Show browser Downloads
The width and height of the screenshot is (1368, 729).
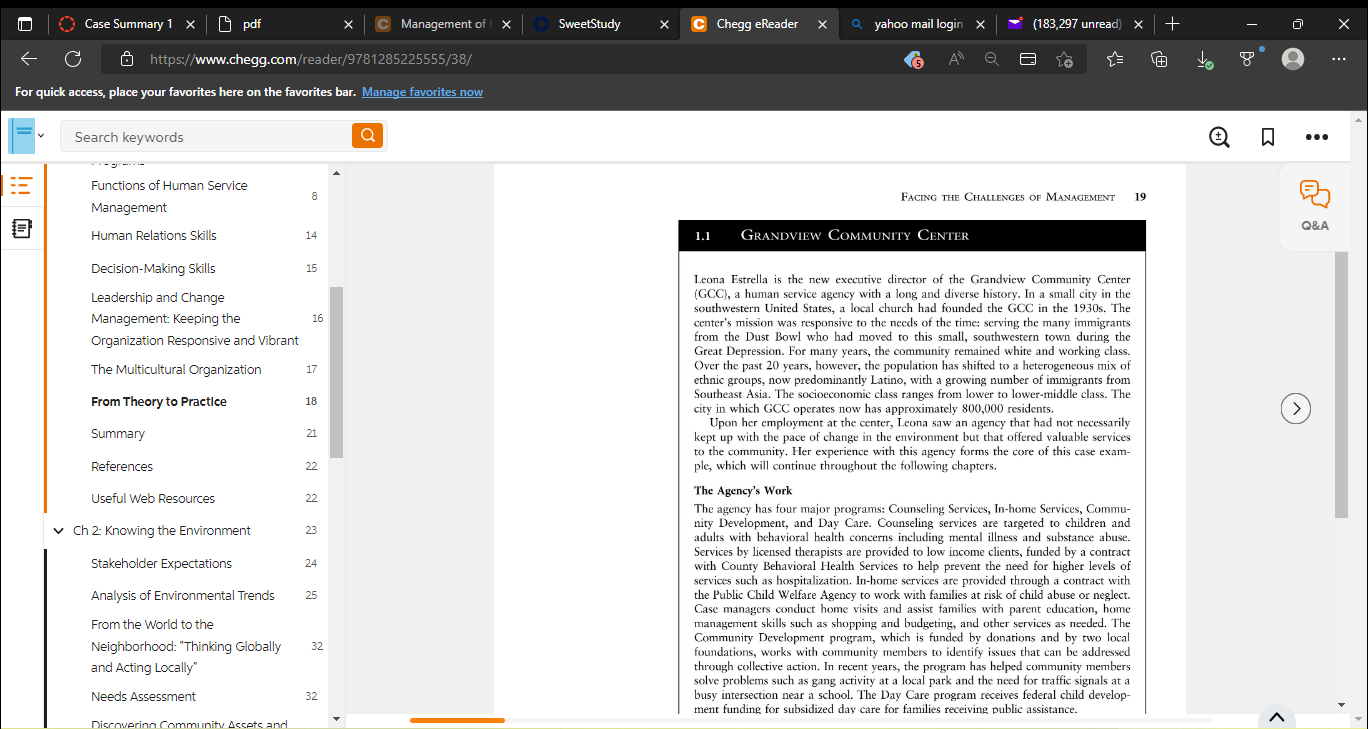1205,59
